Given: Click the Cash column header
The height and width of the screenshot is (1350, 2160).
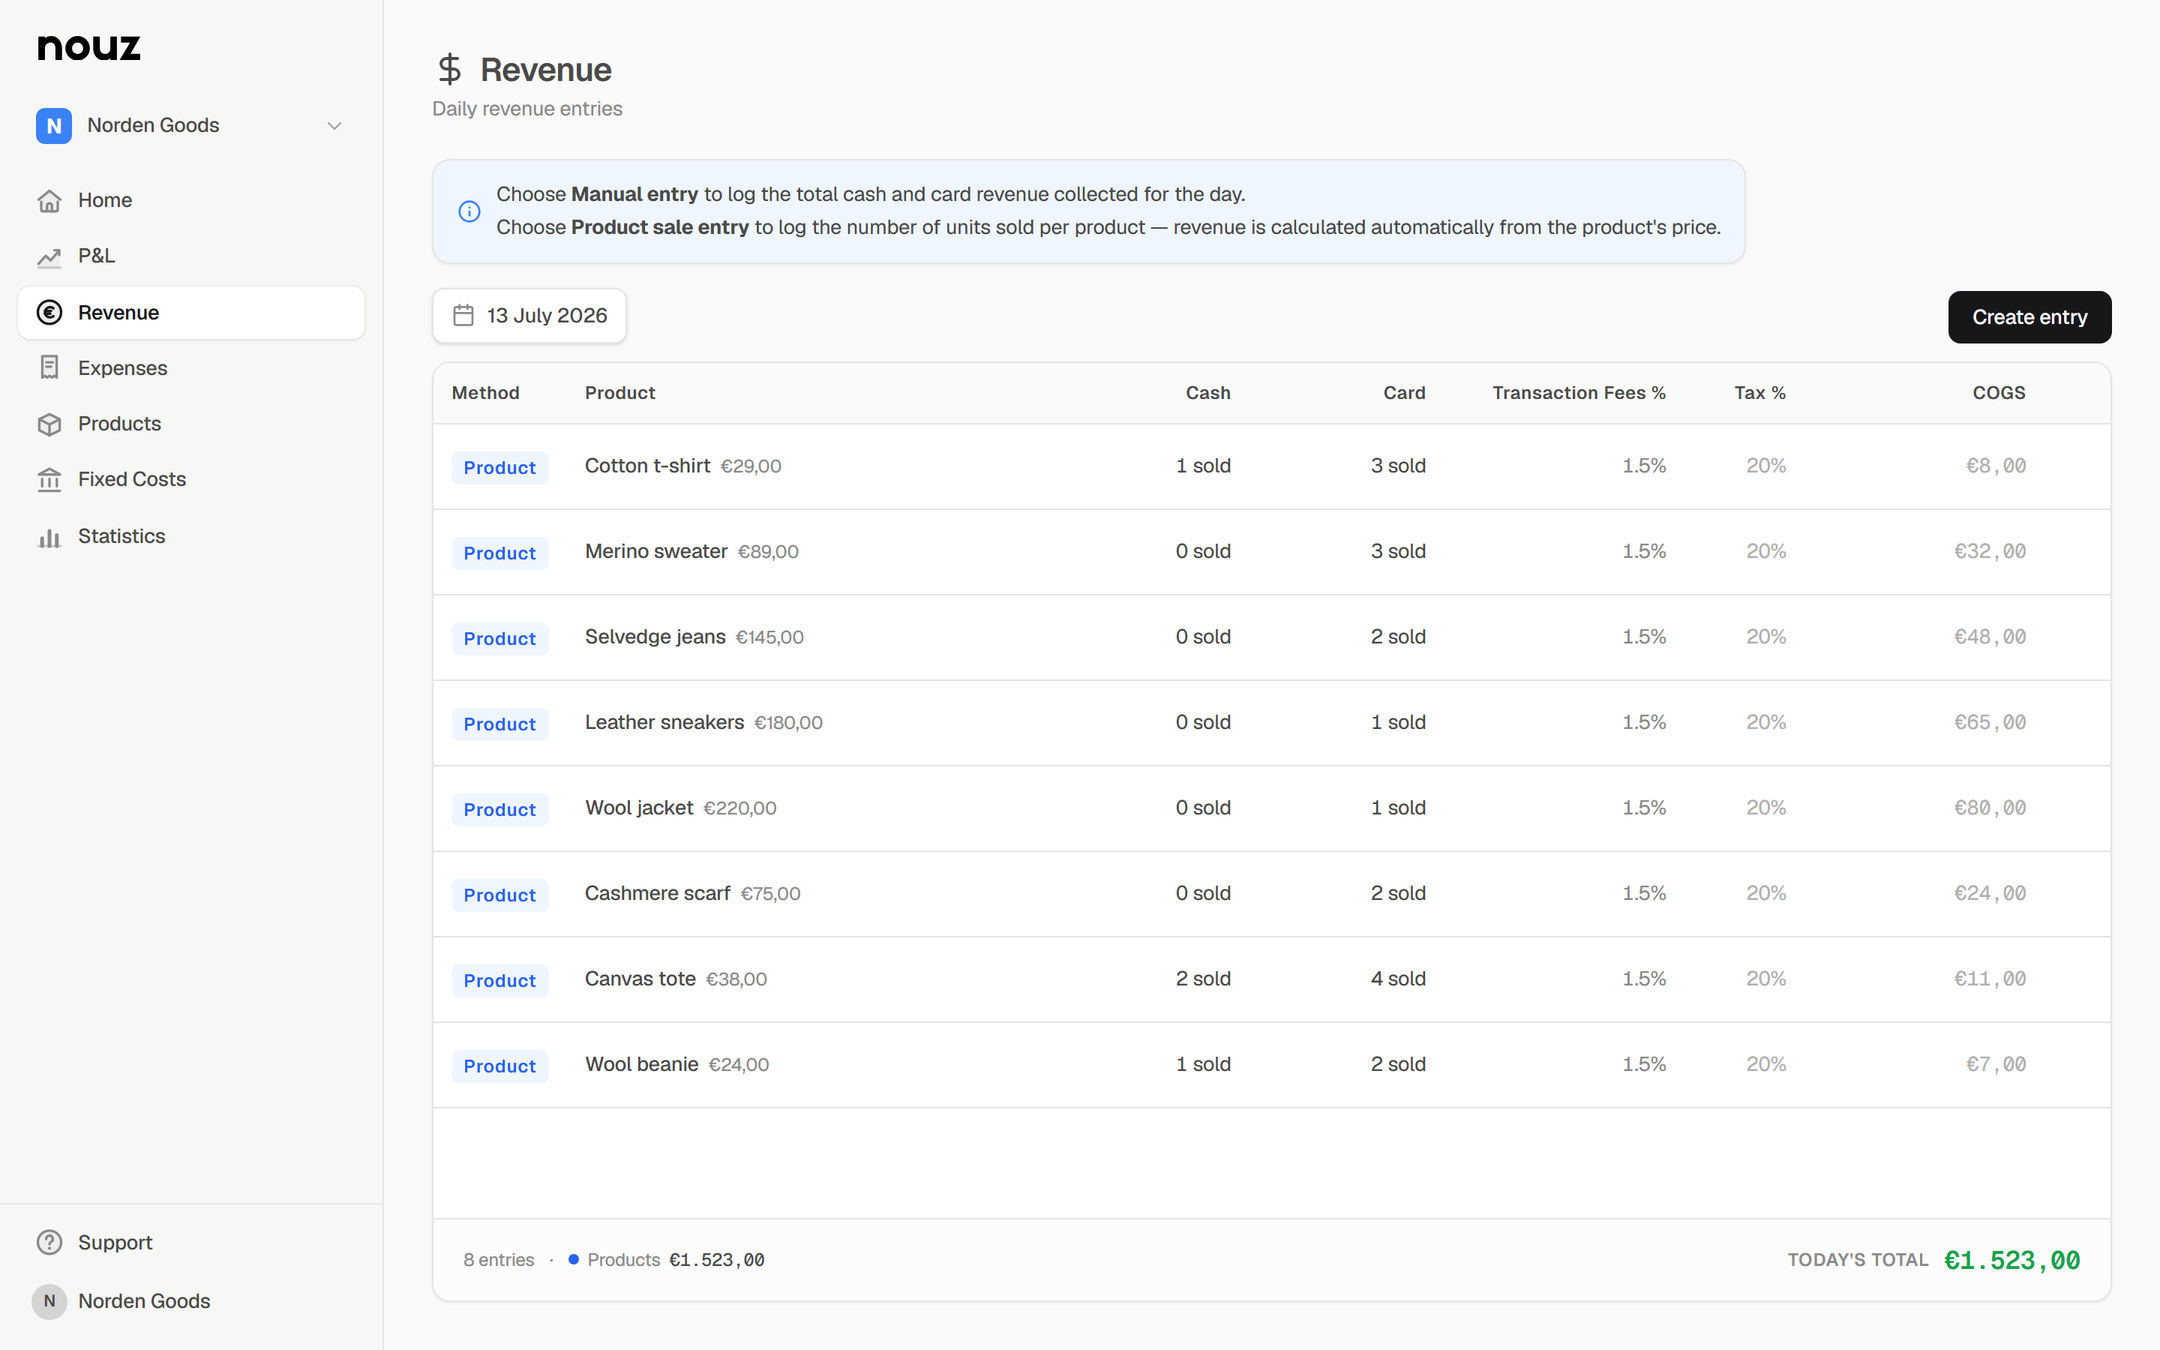Looking at the screenshot, I should tap(1208, 393).
